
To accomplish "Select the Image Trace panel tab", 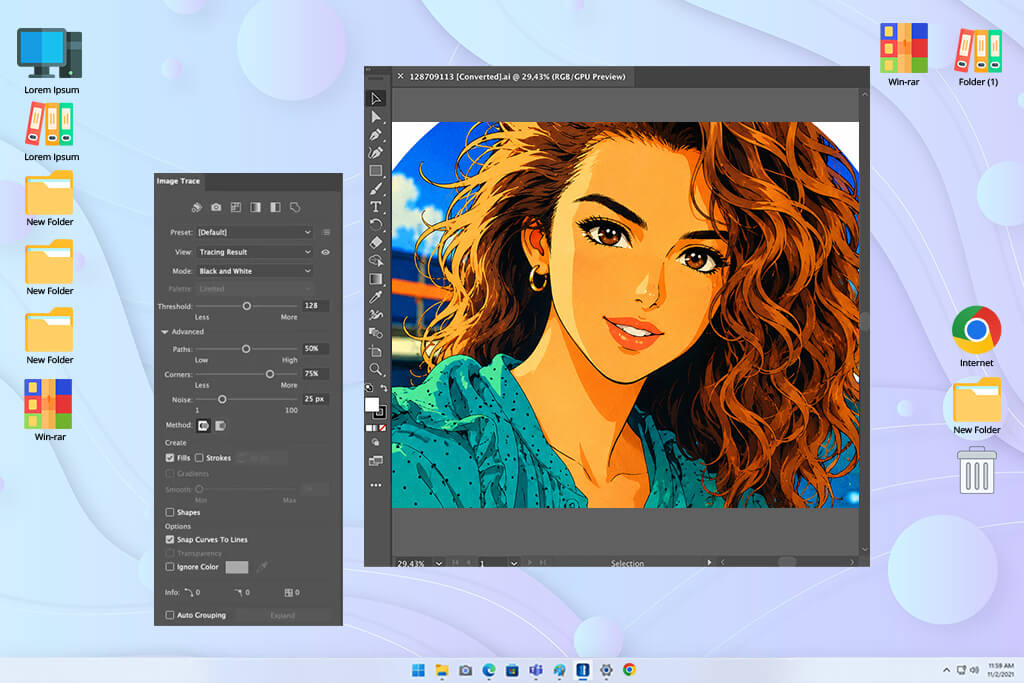I will coord(178,181).
